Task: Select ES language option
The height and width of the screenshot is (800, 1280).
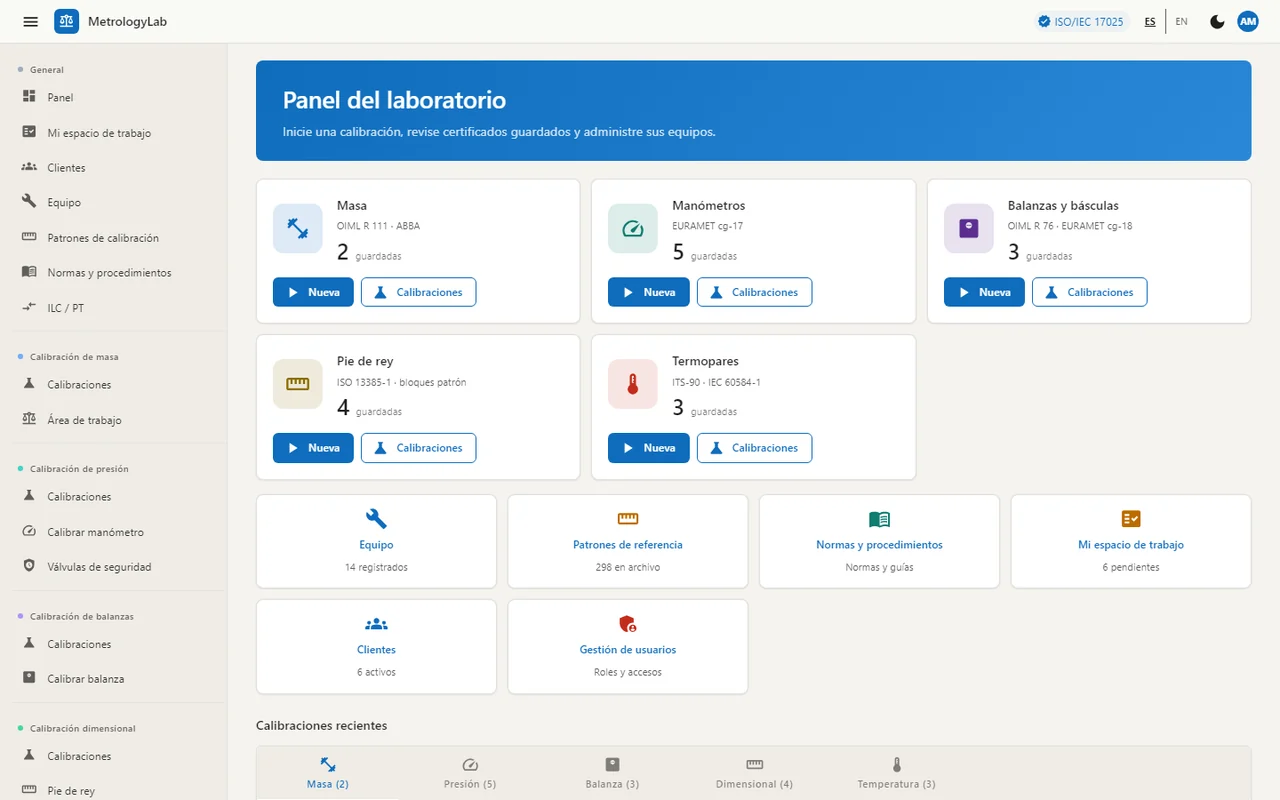Action: (1150, 21)
